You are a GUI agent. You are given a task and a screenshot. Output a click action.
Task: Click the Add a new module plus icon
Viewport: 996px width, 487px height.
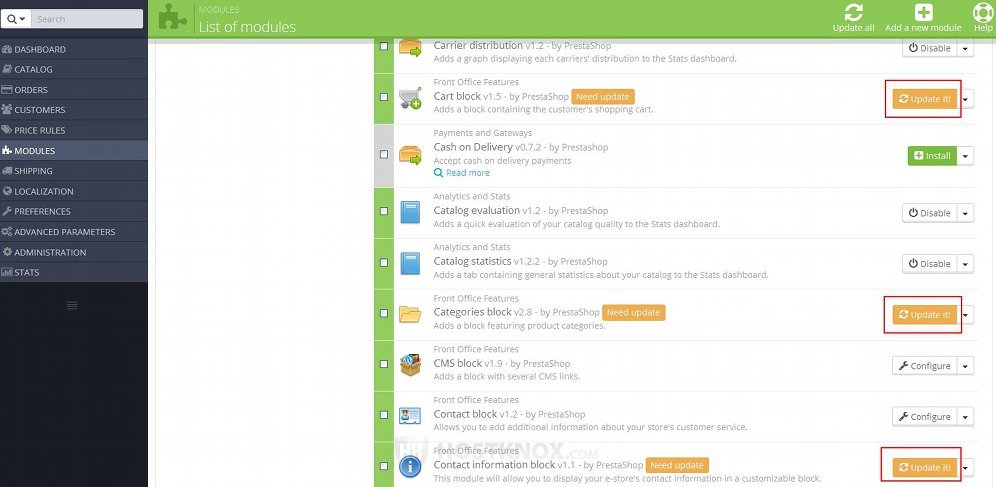(x=923, y=13)
